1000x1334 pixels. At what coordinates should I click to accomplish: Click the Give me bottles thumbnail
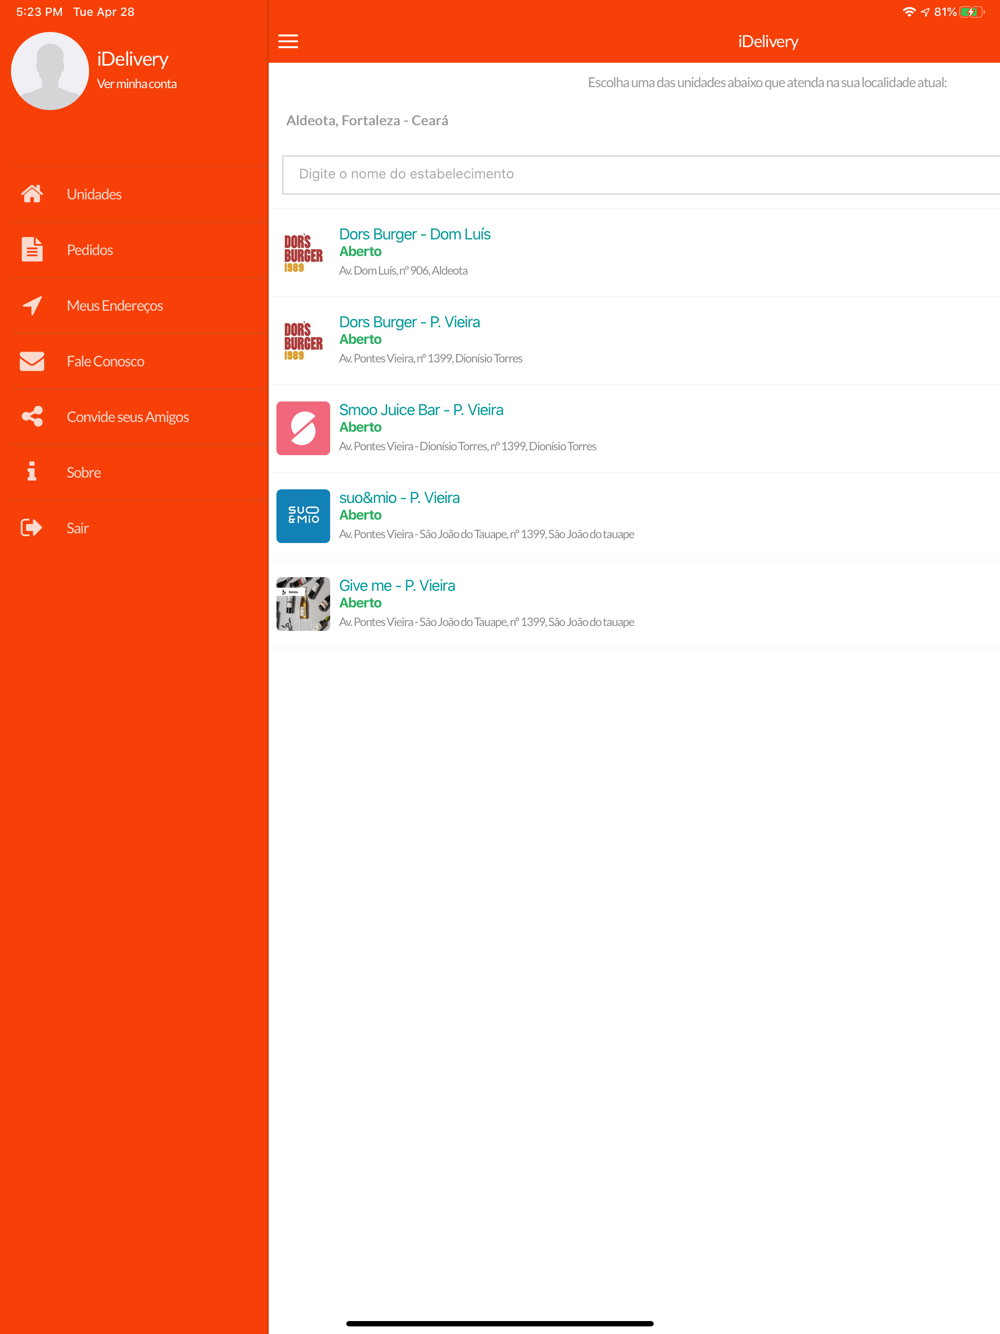point(303,604)
